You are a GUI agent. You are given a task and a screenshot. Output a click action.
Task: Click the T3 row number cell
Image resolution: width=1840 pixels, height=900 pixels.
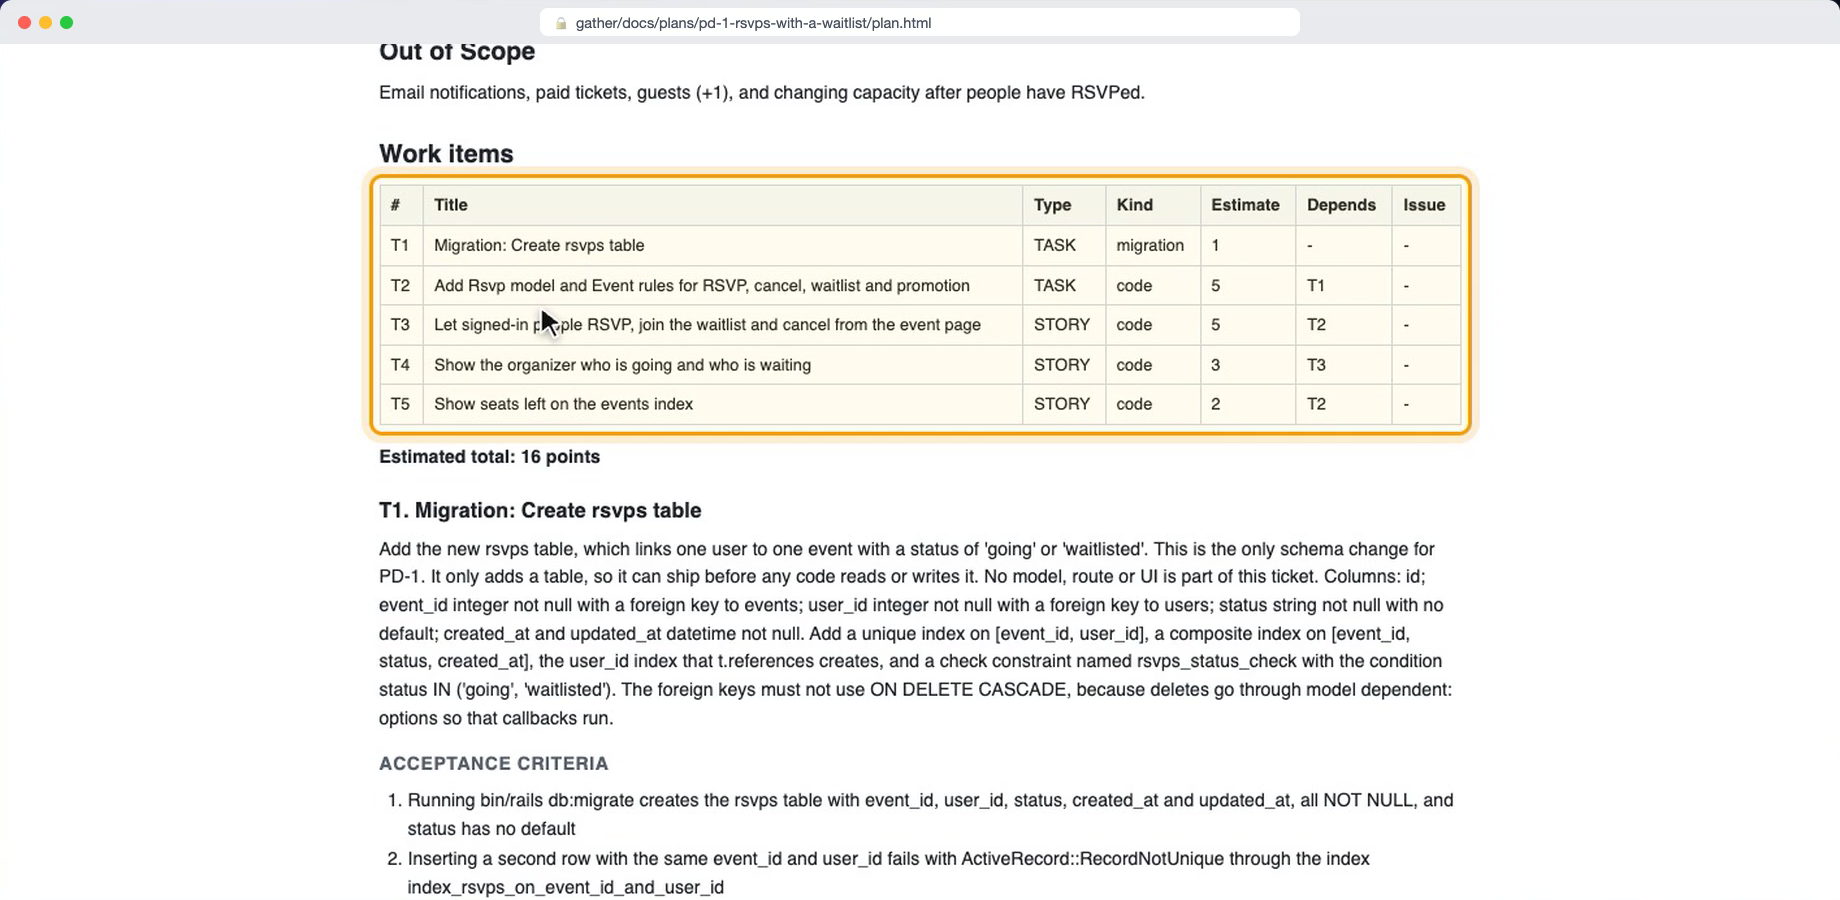(x=401, y=325)
